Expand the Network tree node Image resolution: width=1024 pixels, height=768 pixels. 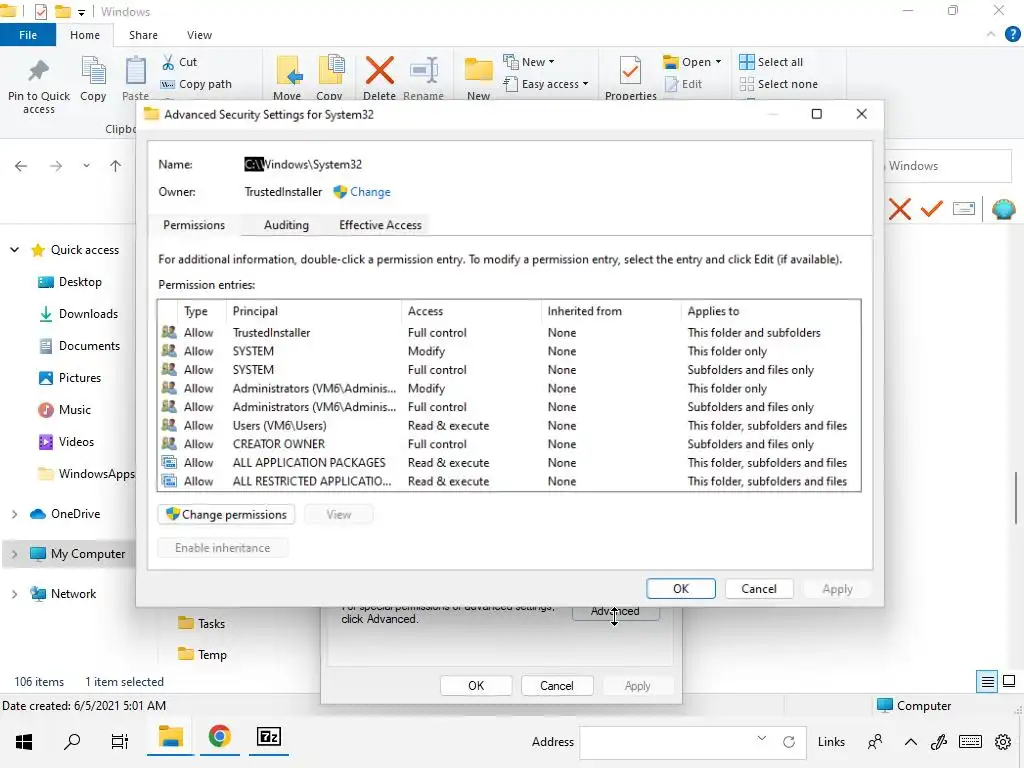click(14, 594)
